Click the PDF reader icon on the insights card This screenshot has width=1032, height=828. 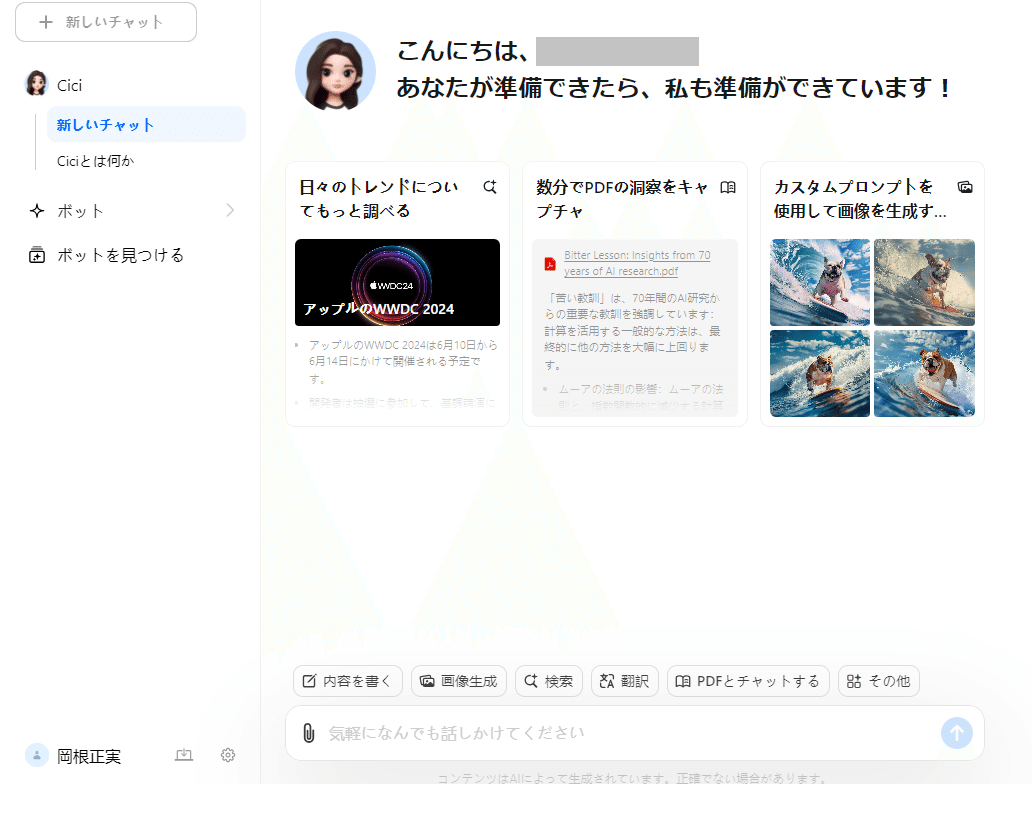click(x=728, y=185)
